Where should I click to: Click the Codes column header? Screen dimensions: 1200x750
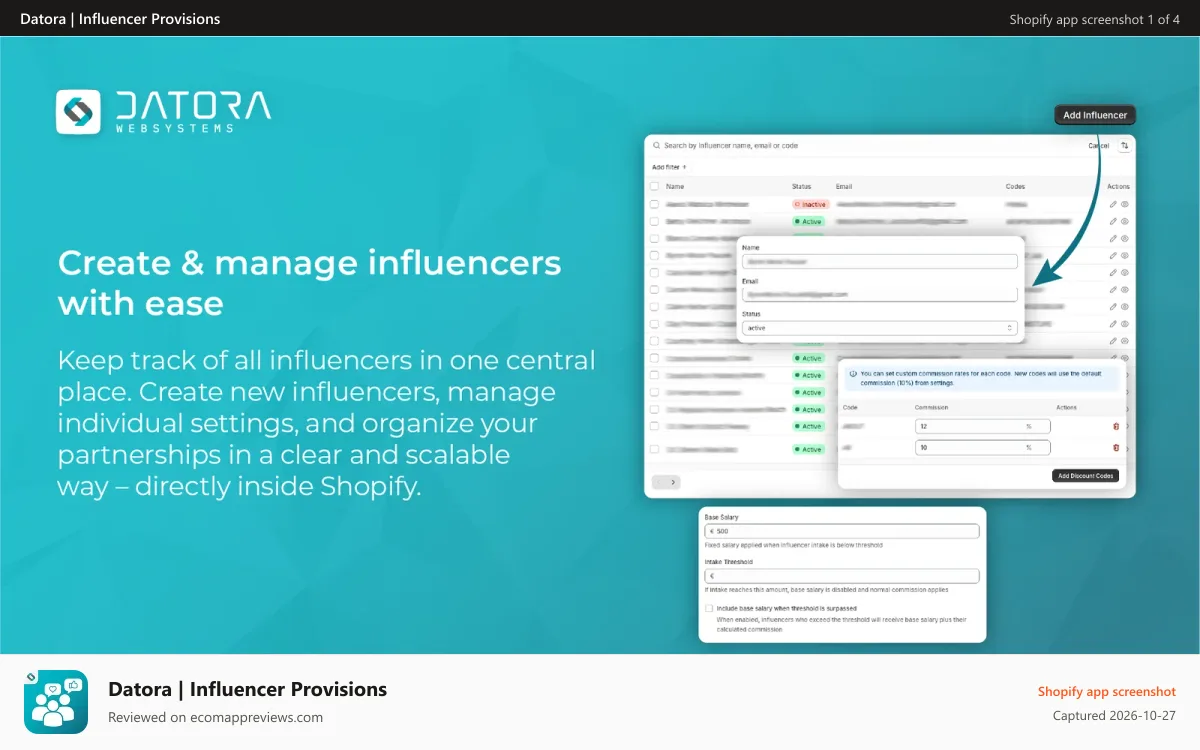click(x=1016, y=186)
